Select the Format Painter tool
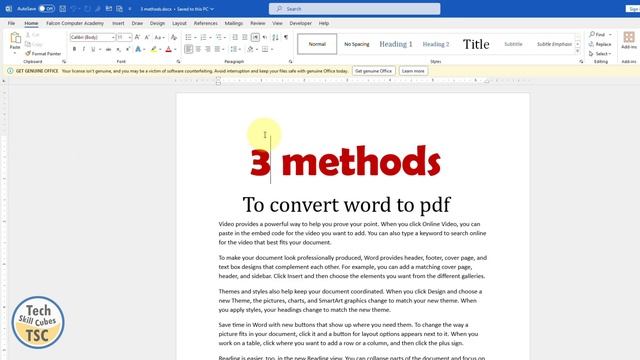Screen dimensions: 640x360 click(x=43, y=53)
